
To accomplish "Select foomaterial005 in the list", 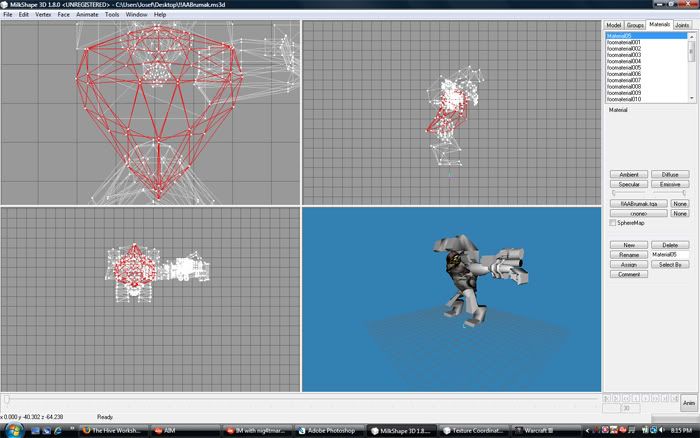I will pyautogui.click(x=647, y=67).
